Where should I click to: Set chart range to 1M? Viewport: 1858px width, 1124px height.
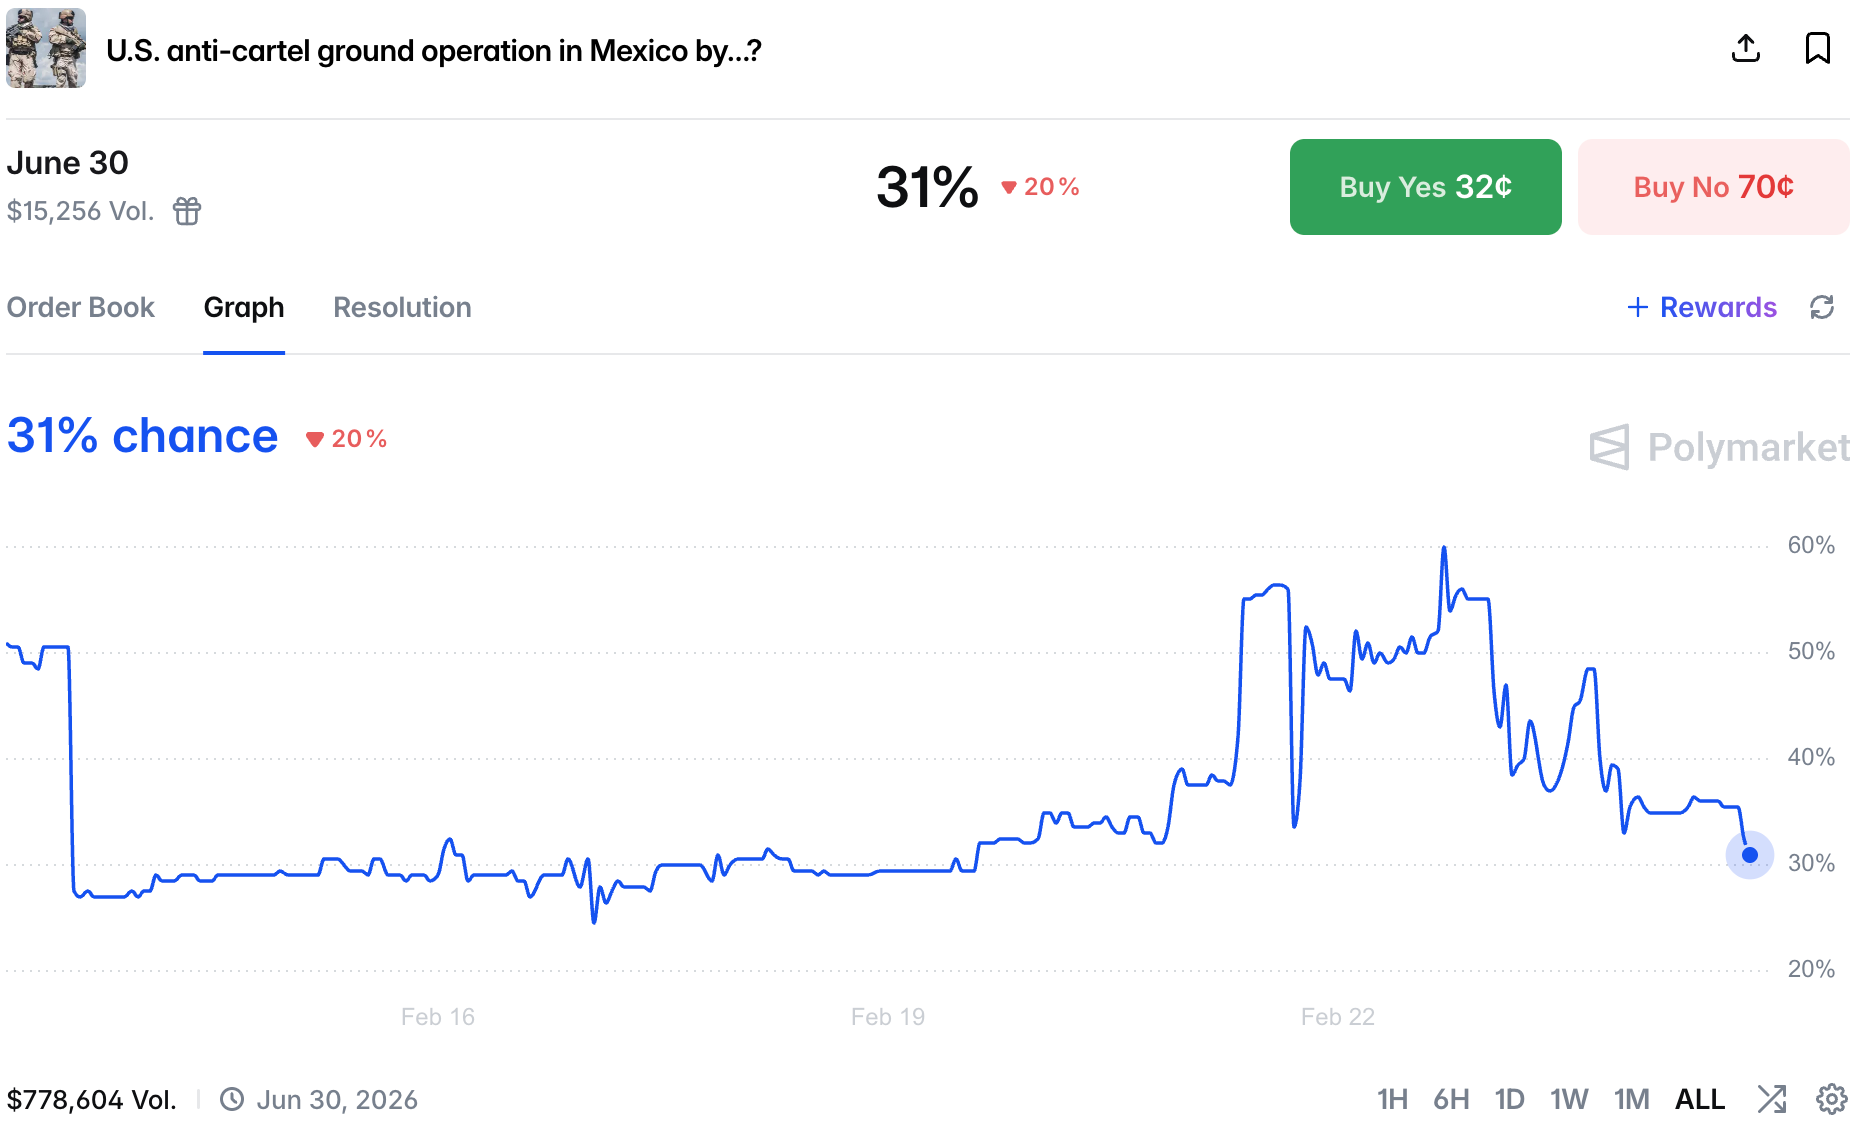[x=1631, y=1100]
